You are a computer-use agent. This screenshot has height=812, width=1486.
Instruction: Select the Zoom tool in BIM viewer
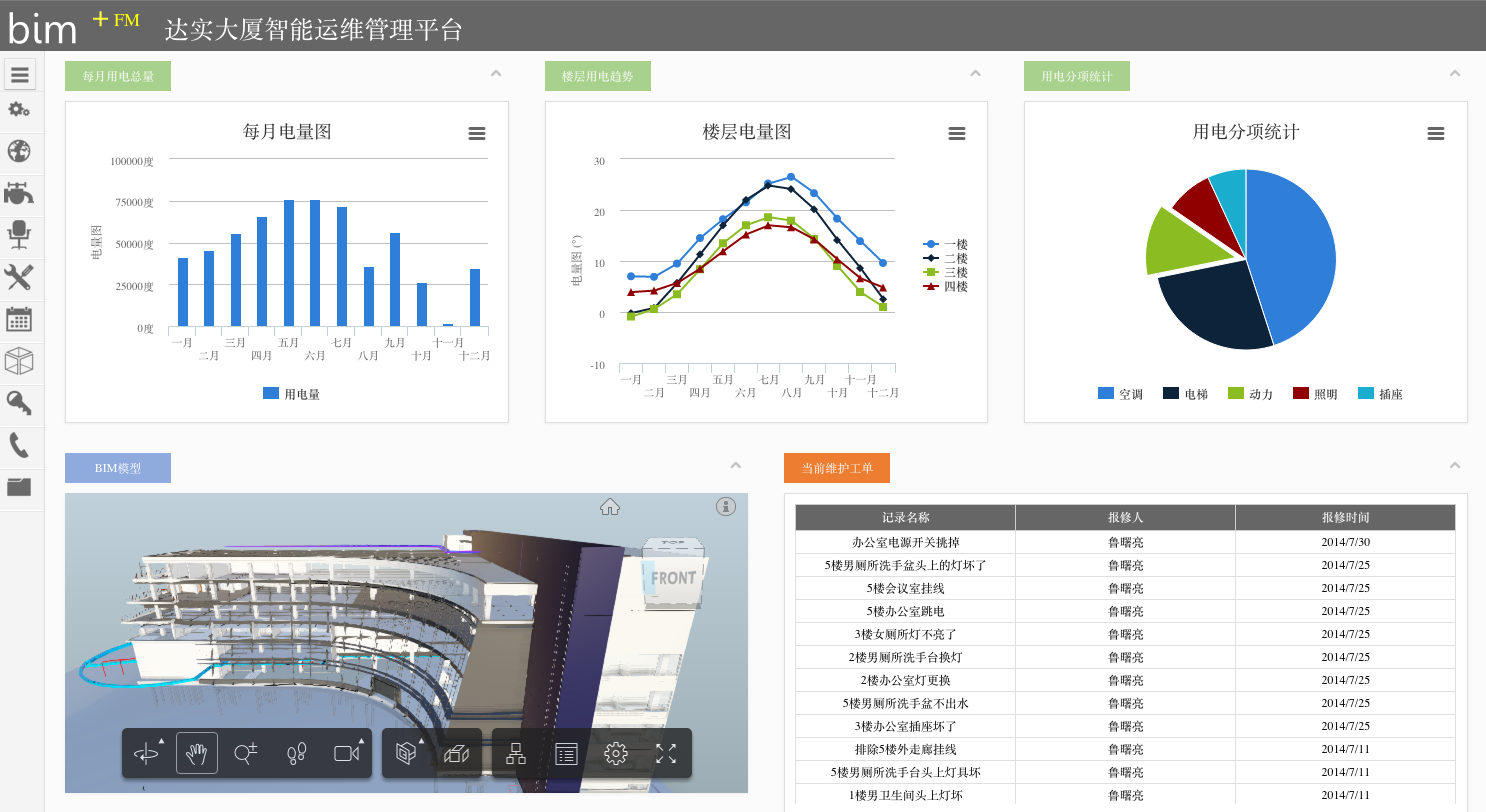coord(246,754)
